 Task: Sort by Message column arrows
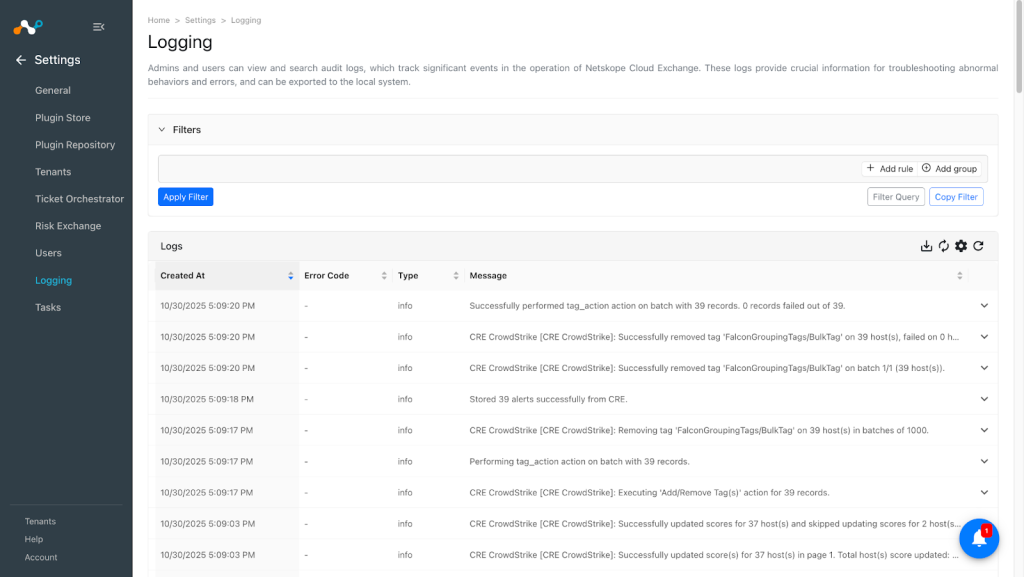coord(960,276)
